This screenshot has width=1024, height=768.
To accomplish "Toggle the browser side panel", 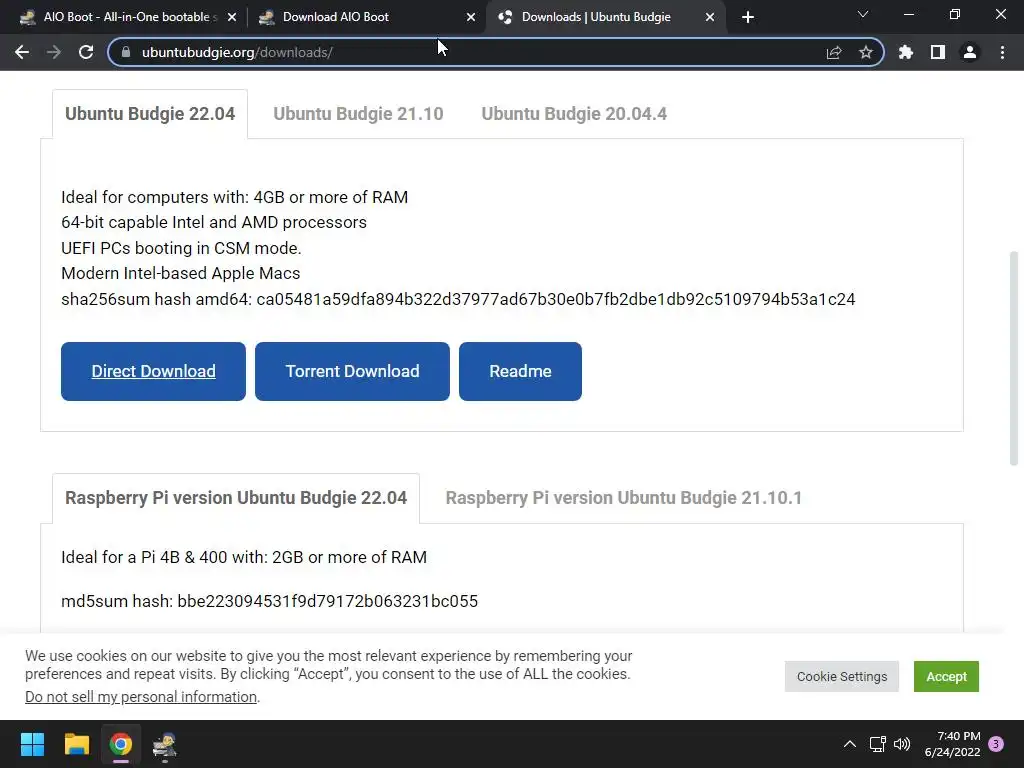I will click(x=938, y=52).
